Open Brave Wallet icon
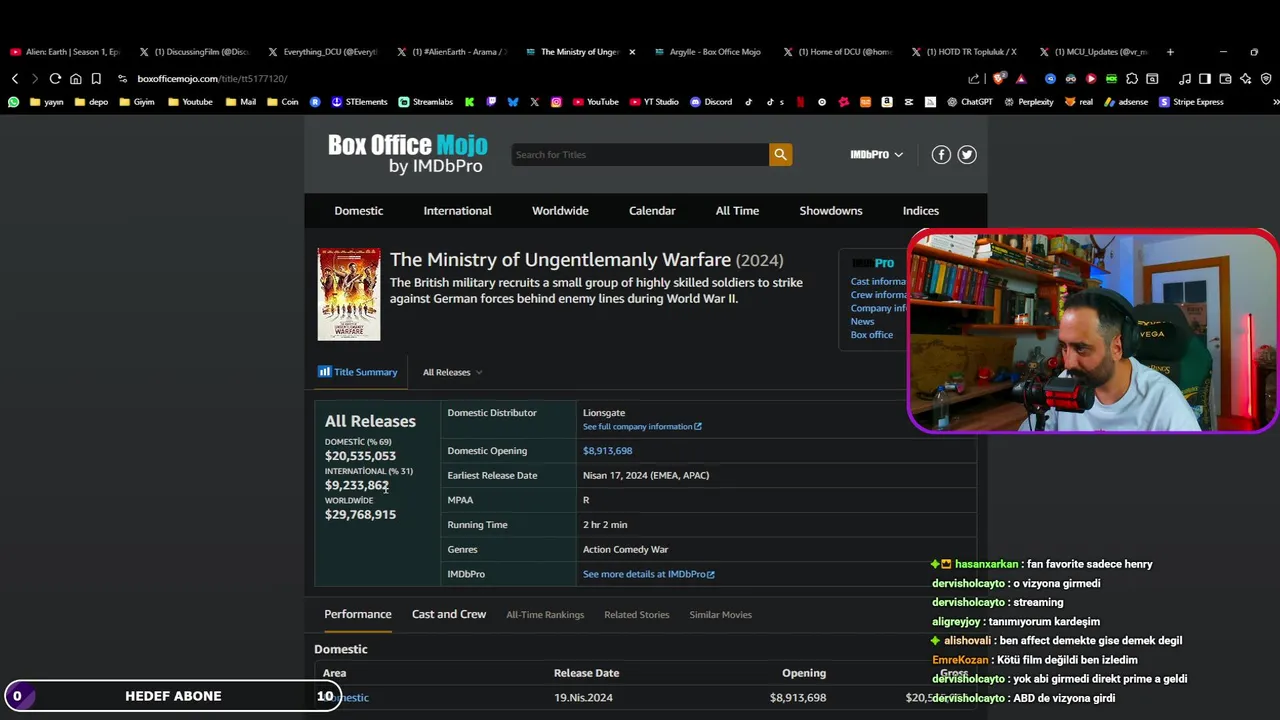1280x720 pixels. point(1225,79)
